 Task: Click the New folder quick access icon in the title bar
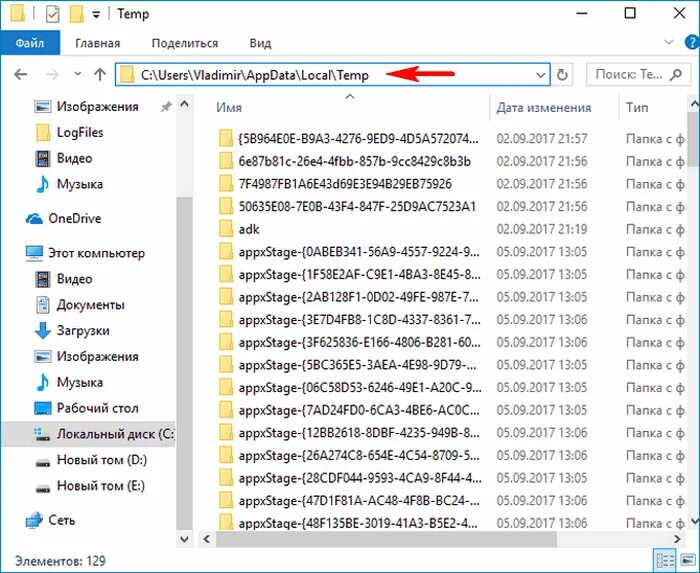[x=77, y=14]
